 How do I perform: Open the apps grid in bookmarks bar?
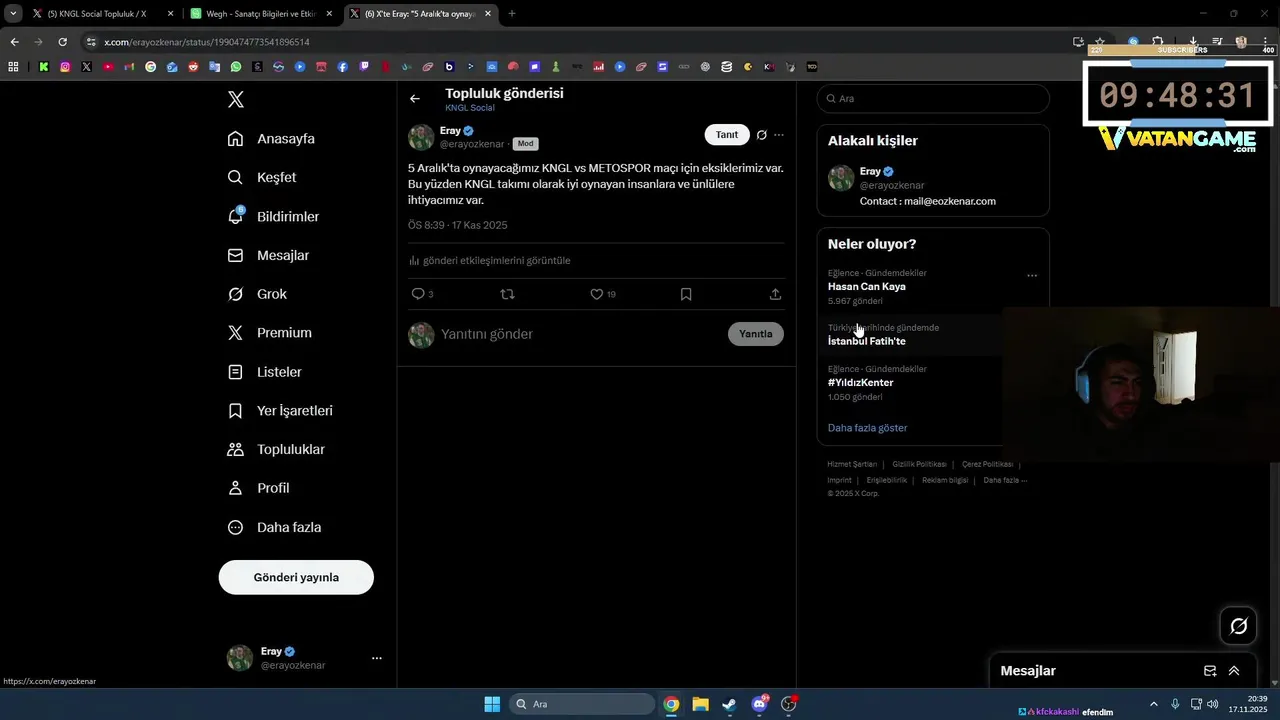click(13, 67)
